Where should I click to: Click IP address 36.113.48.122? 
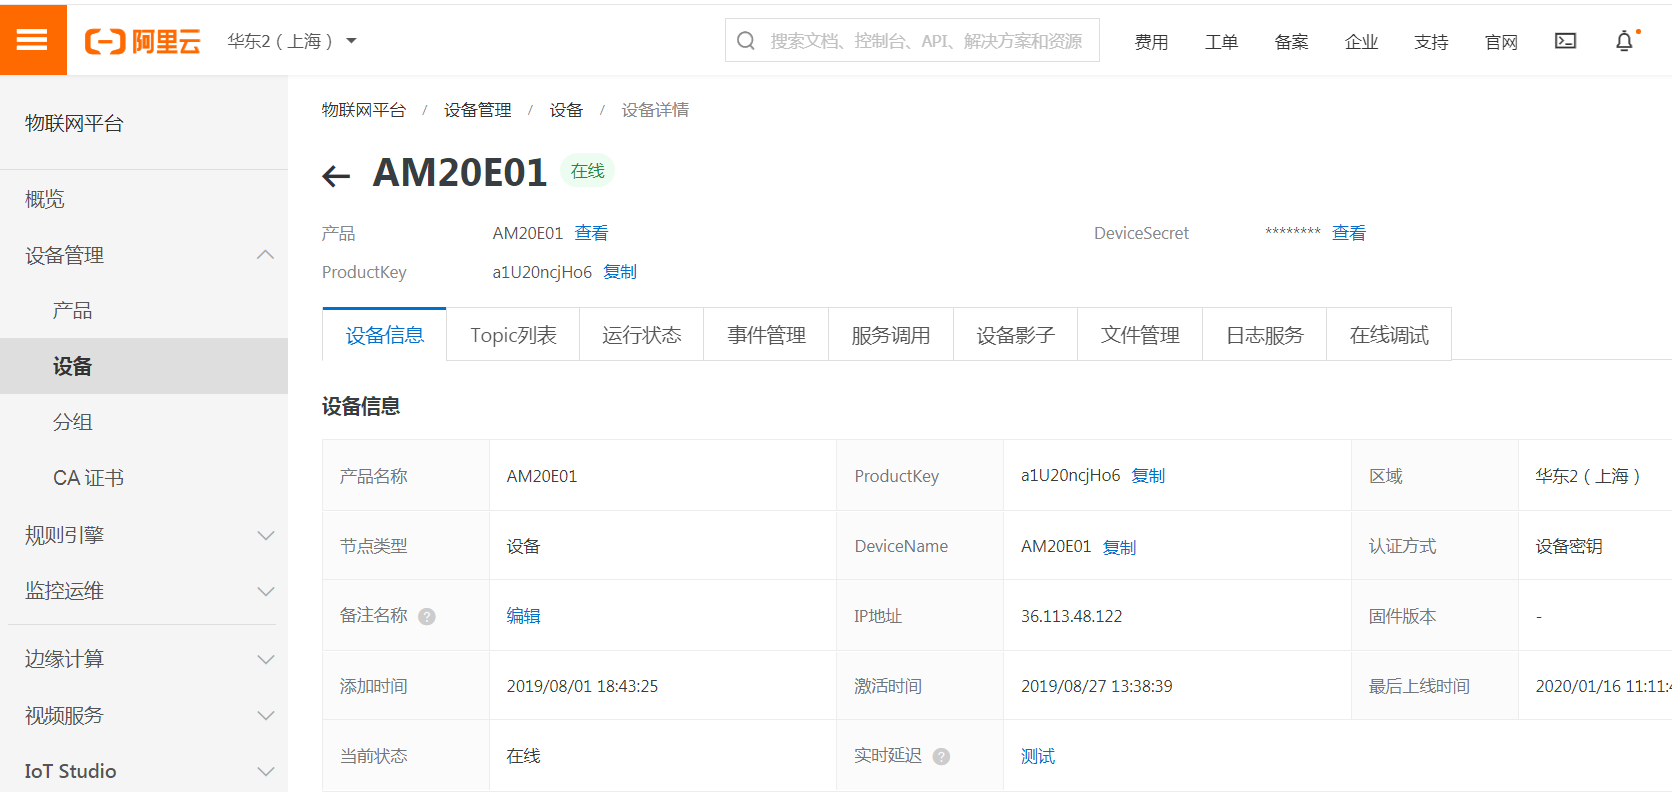point(1071,616)
